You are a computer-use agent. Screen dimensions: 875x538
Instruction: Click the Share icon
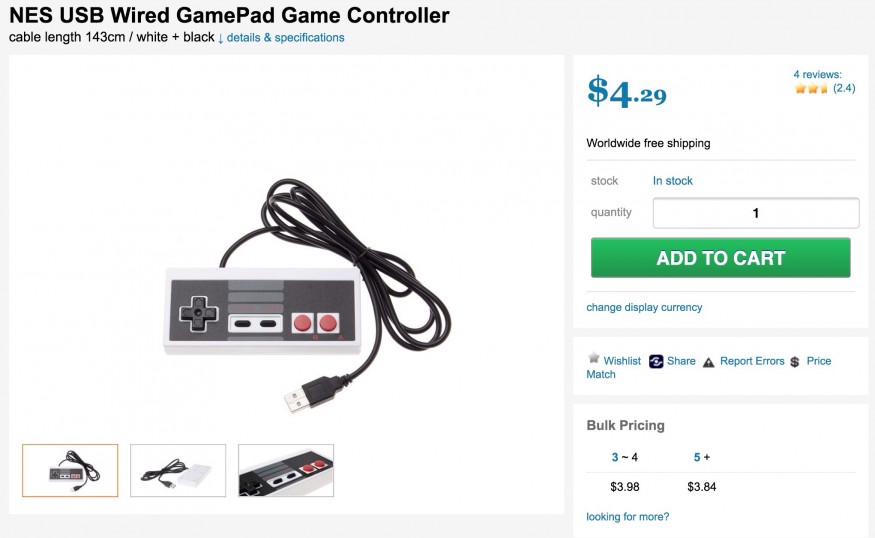(656, 362)
